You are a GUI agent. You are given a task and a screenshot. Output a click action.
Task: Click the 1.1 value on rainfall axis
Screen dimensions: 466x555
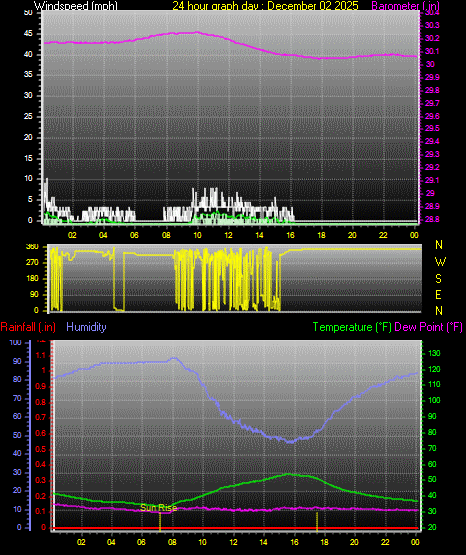(41, 355)
